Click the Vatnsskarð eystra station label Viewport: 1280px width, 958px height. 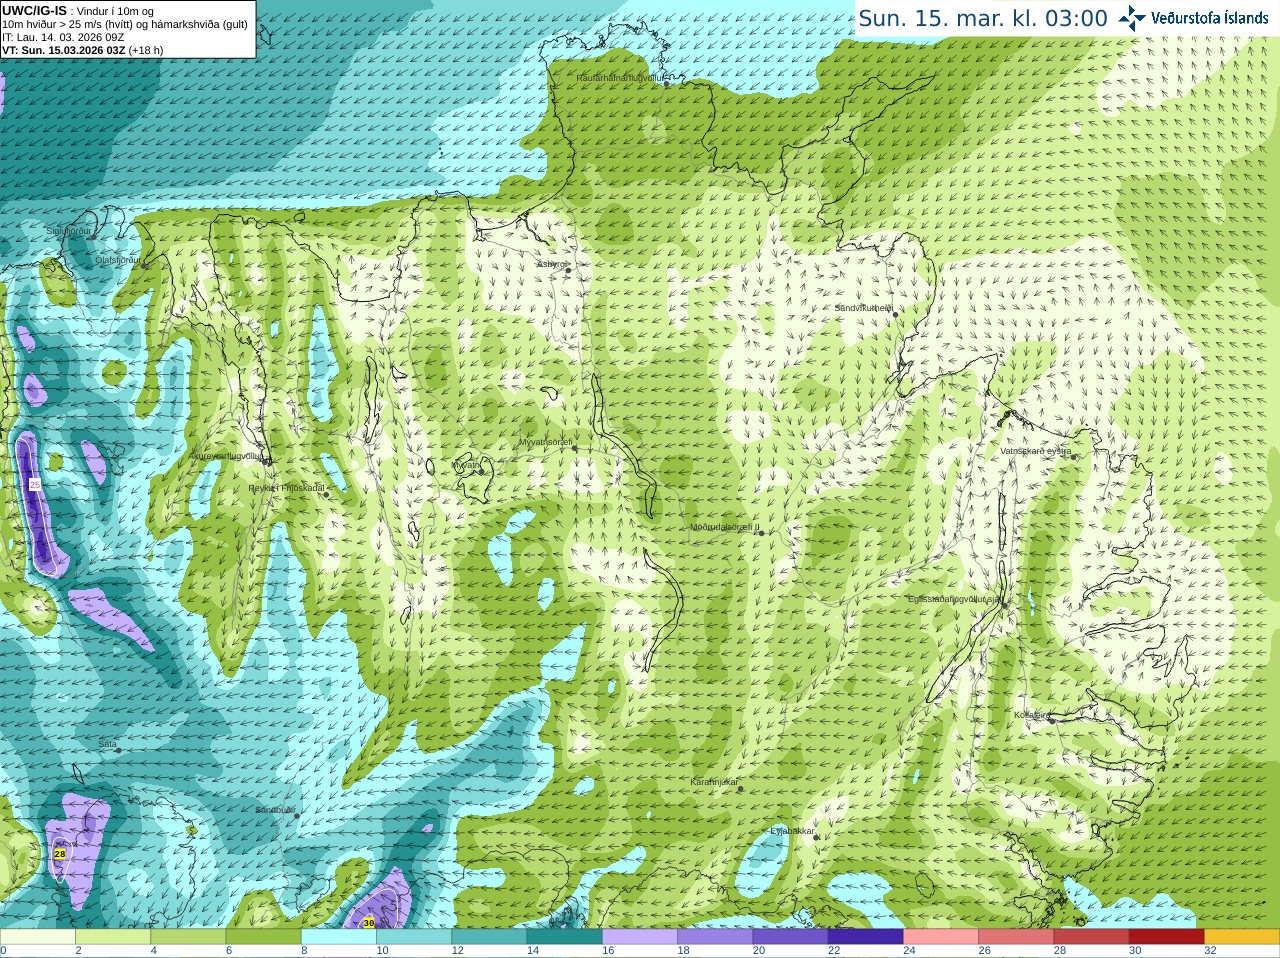tap(1036, 451)
